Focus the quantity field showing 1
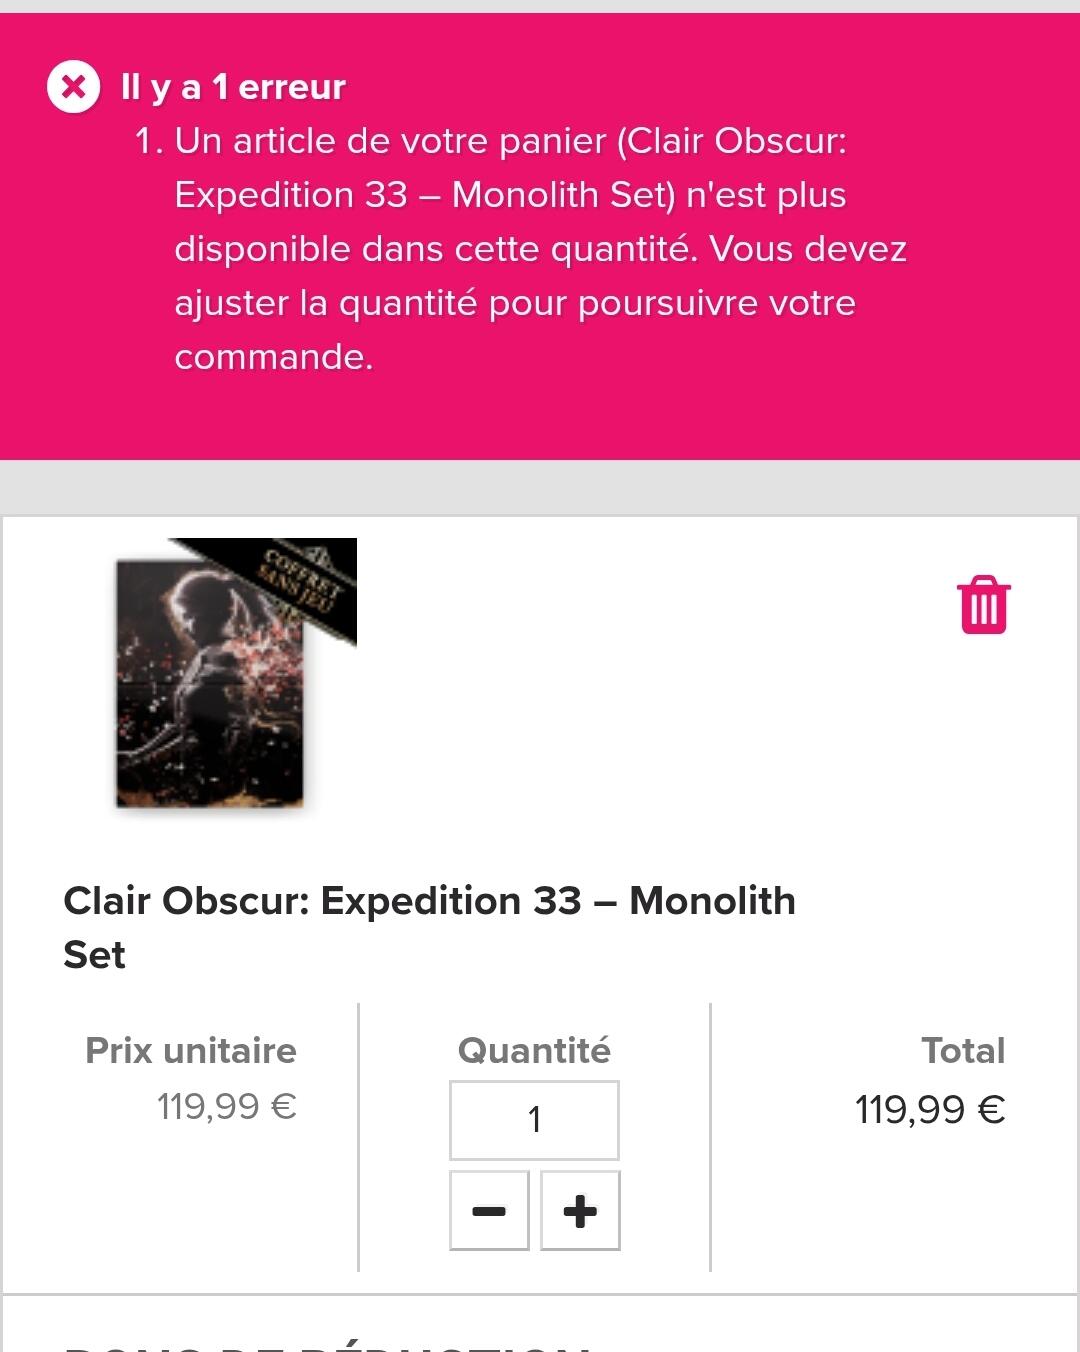The height and width of the screenshot is (1352, 1080). pyautogui.click(x=534, y=1120)
